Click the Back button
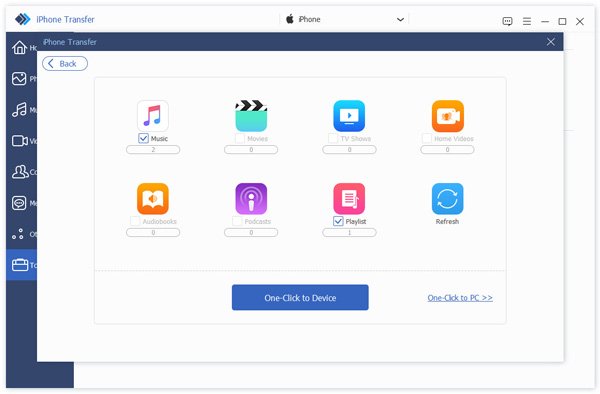The image size is (600, 394). 65,63
